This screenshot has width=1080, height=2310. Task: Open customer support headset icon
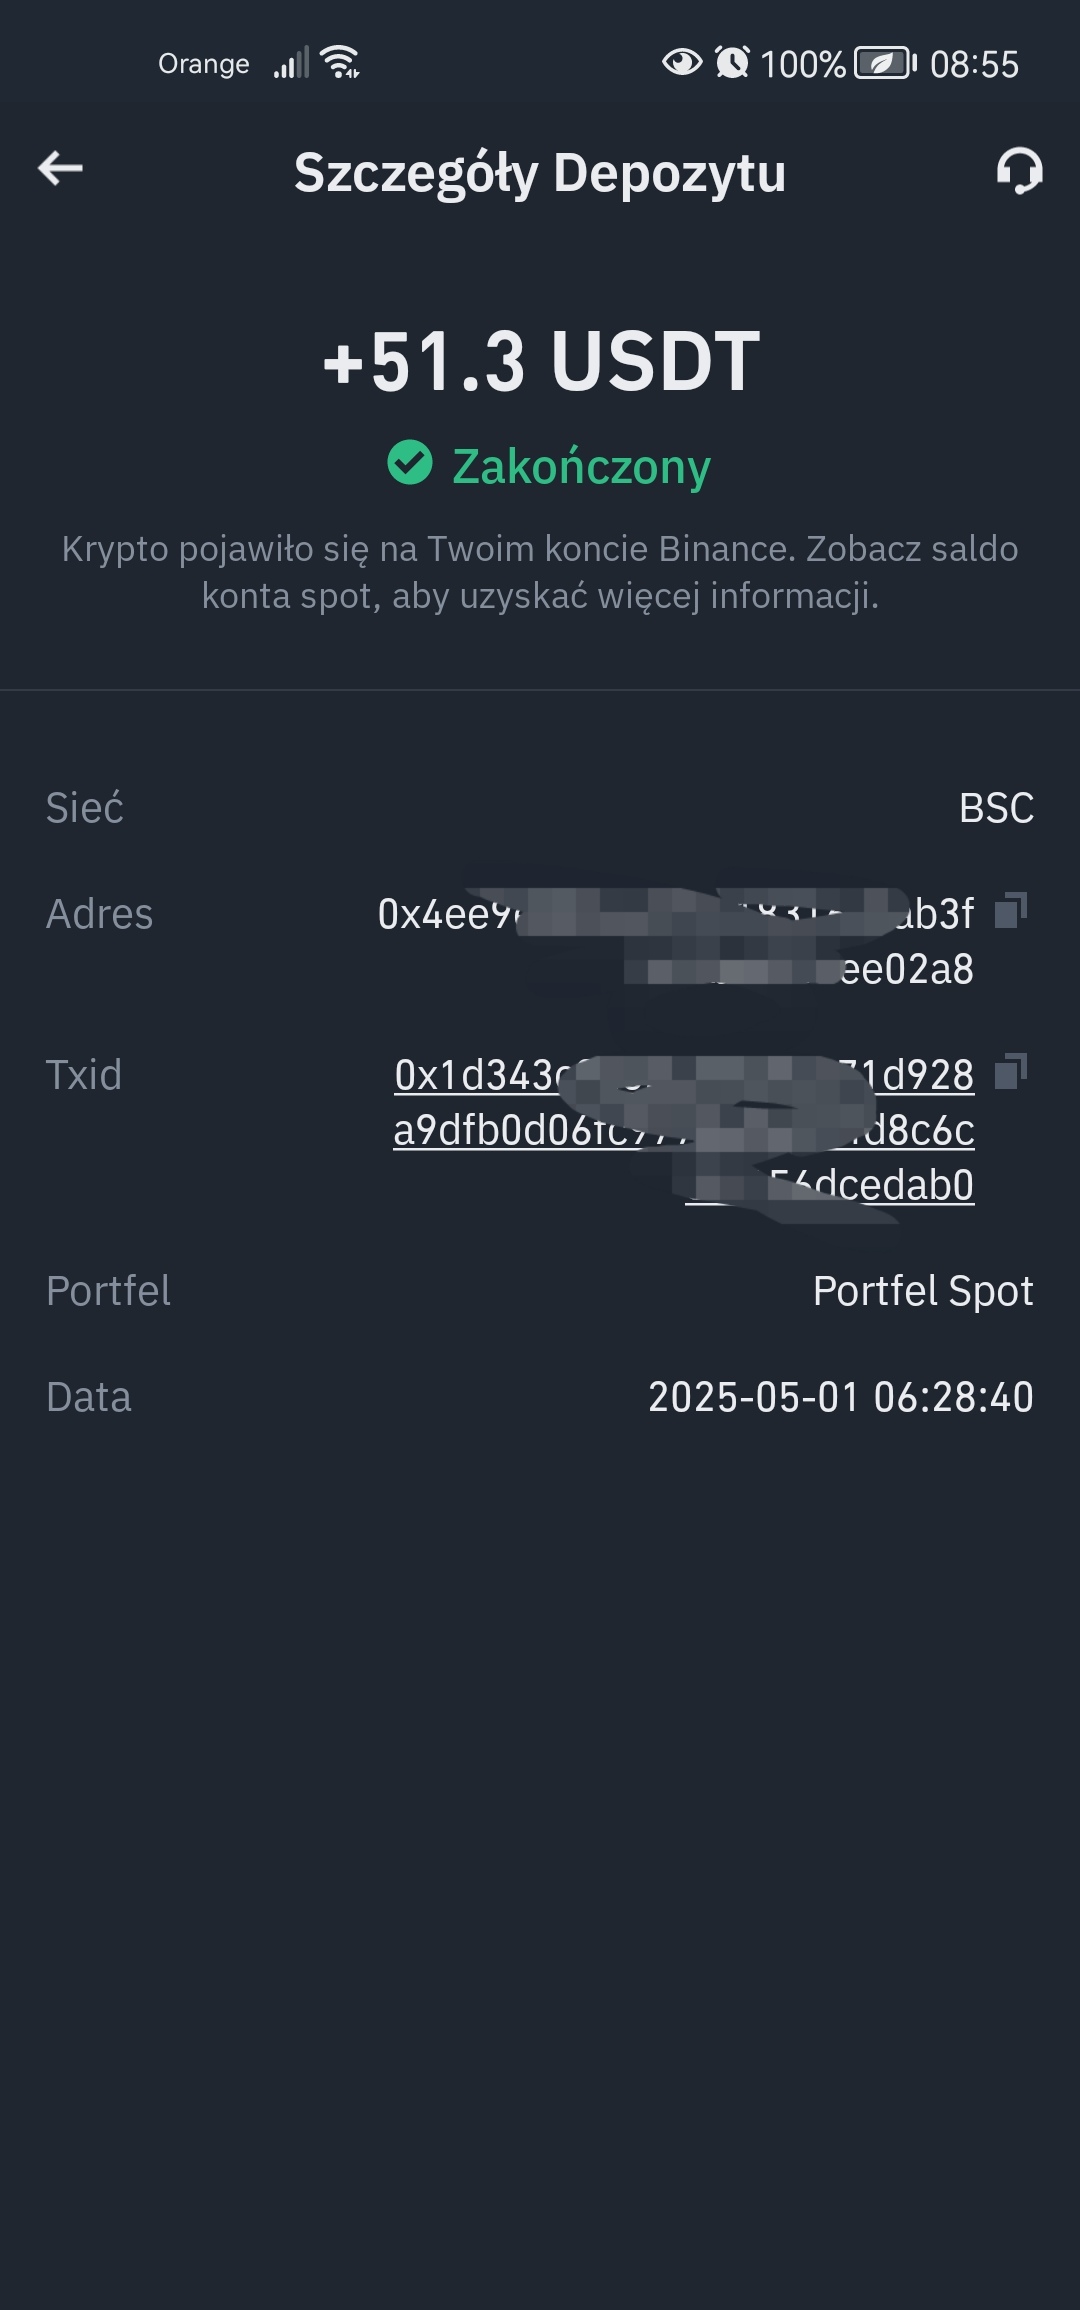(x=1019, y=170)
